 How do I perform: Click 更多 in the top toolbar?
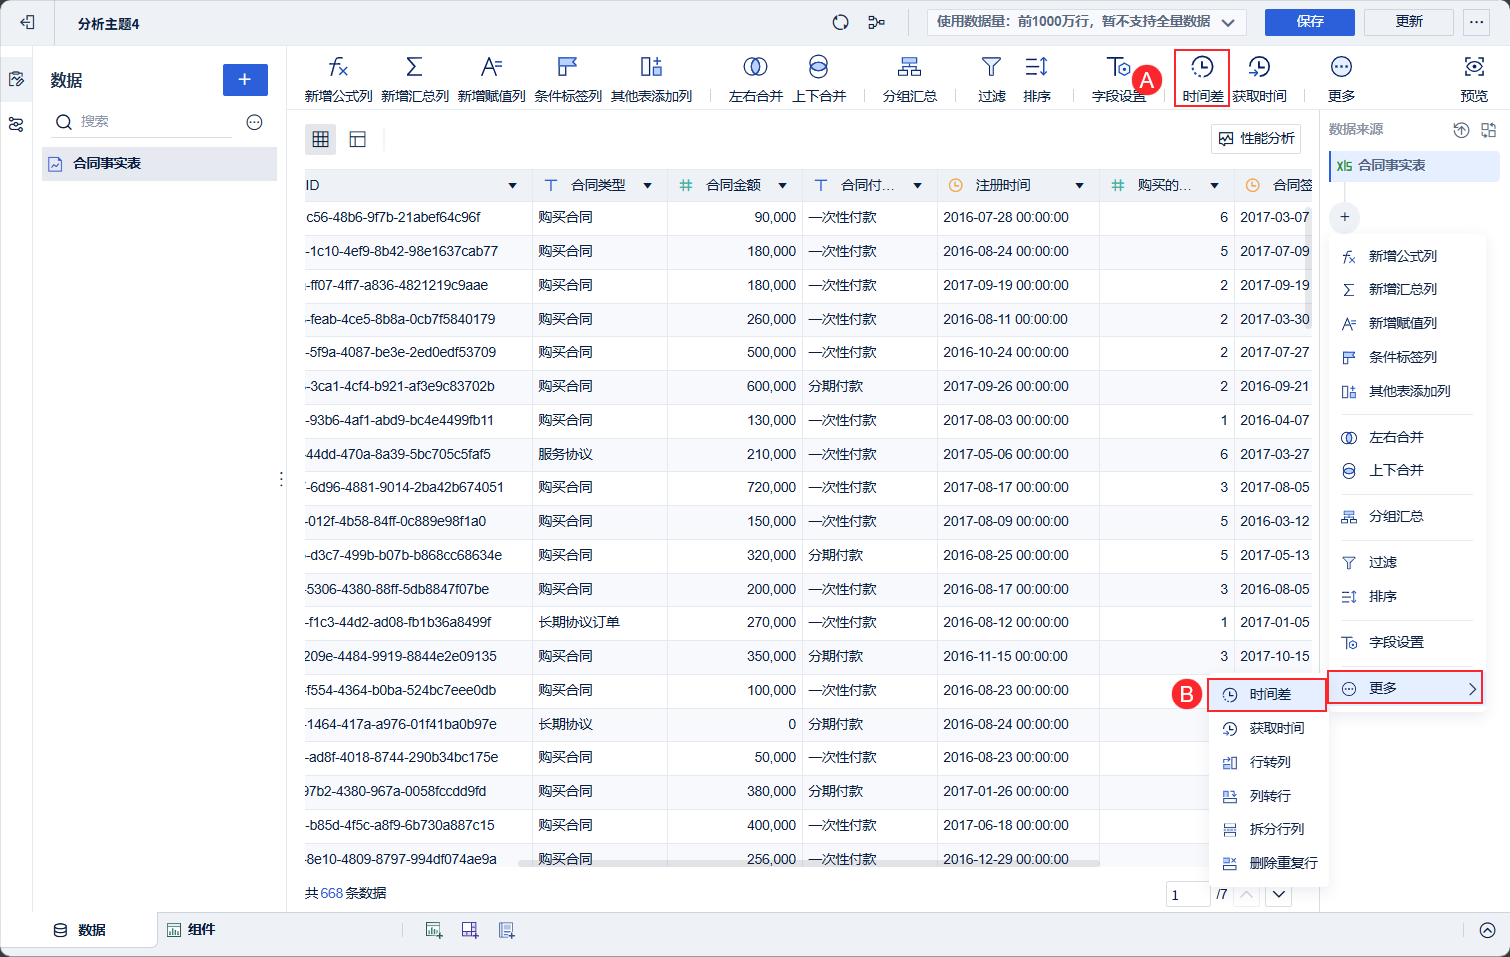pyautogui.click(x=1341, y=79)
